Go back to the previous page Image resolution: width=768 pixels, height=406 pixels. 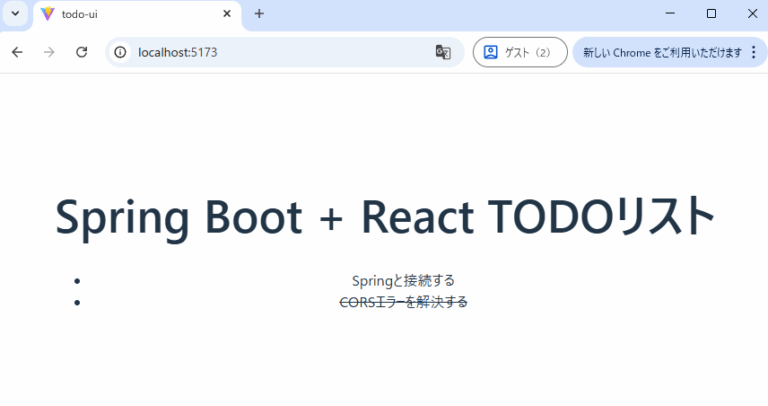point(17,52)
